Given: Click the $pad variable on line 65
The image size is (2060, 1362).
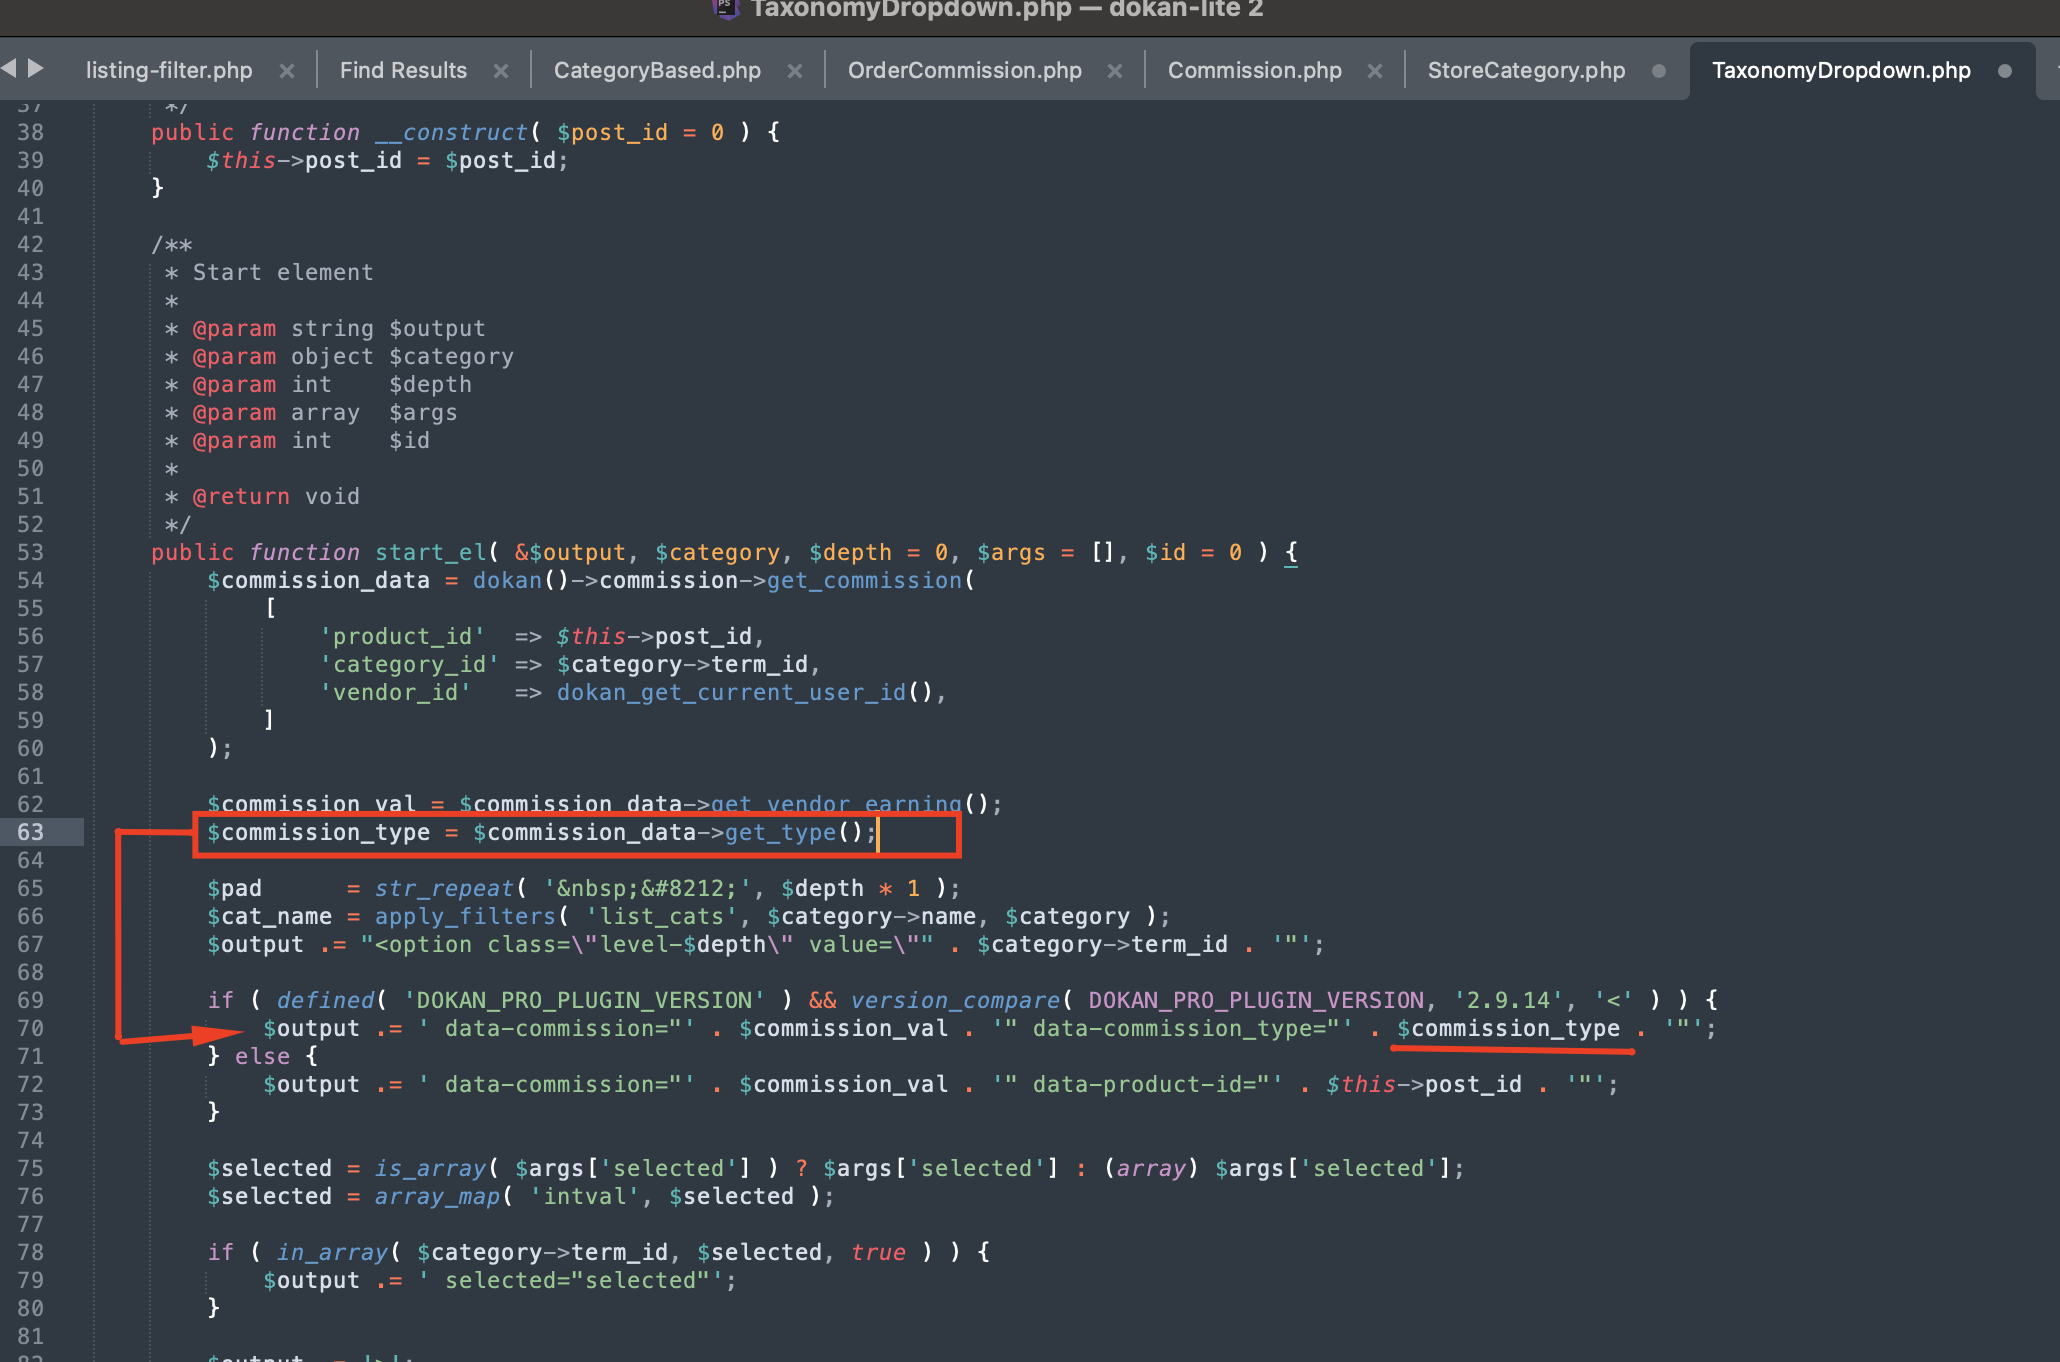Looking at the screenshot, I should 234,888.
